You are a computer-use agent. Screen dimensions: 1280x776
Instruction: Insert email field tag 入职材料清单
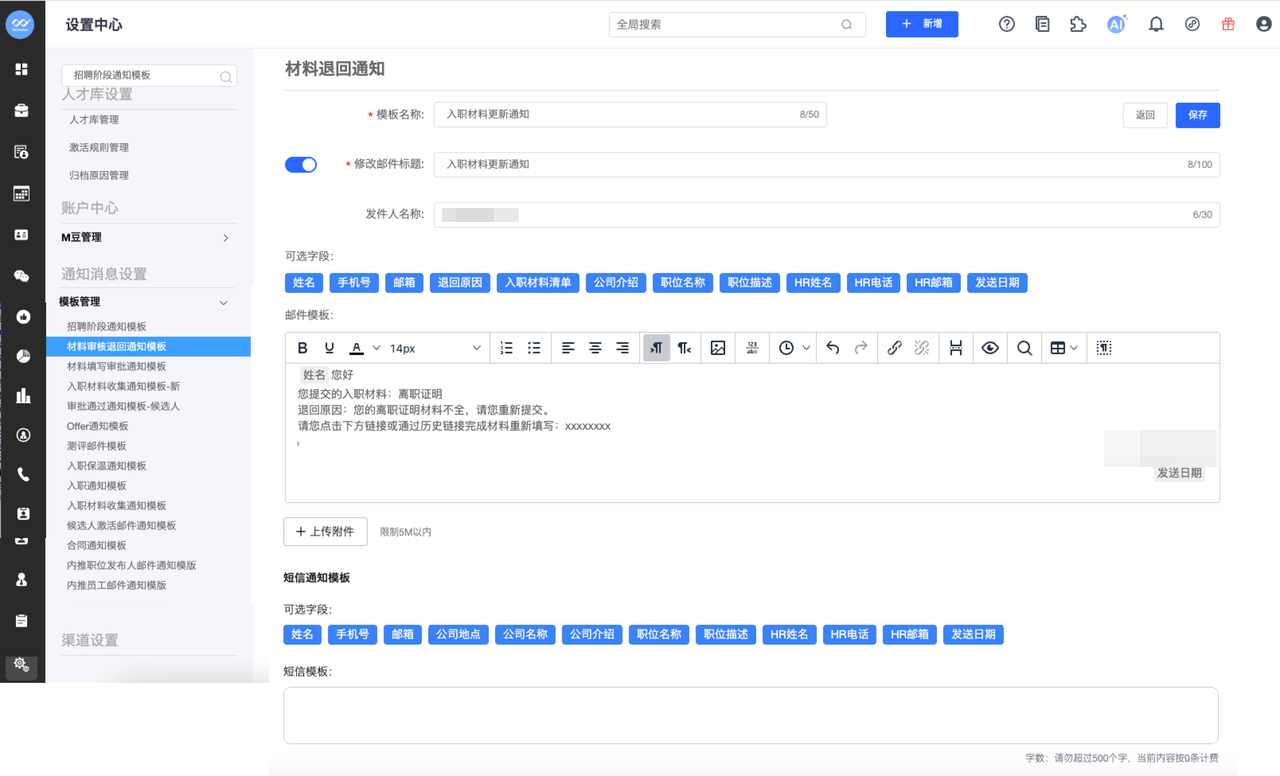pos(538,283)
